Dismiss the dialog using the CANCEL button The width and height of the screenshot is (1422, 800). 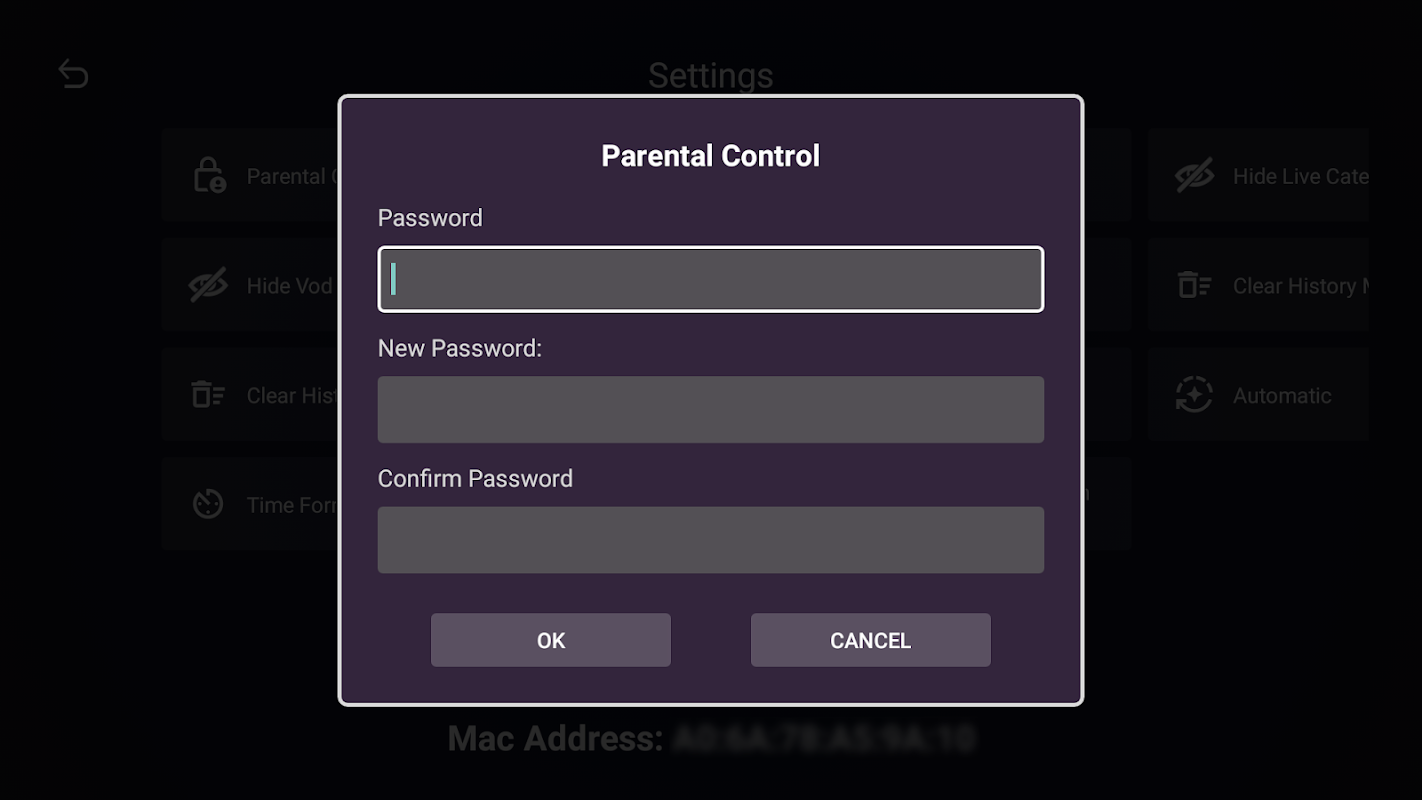[871, 640]
